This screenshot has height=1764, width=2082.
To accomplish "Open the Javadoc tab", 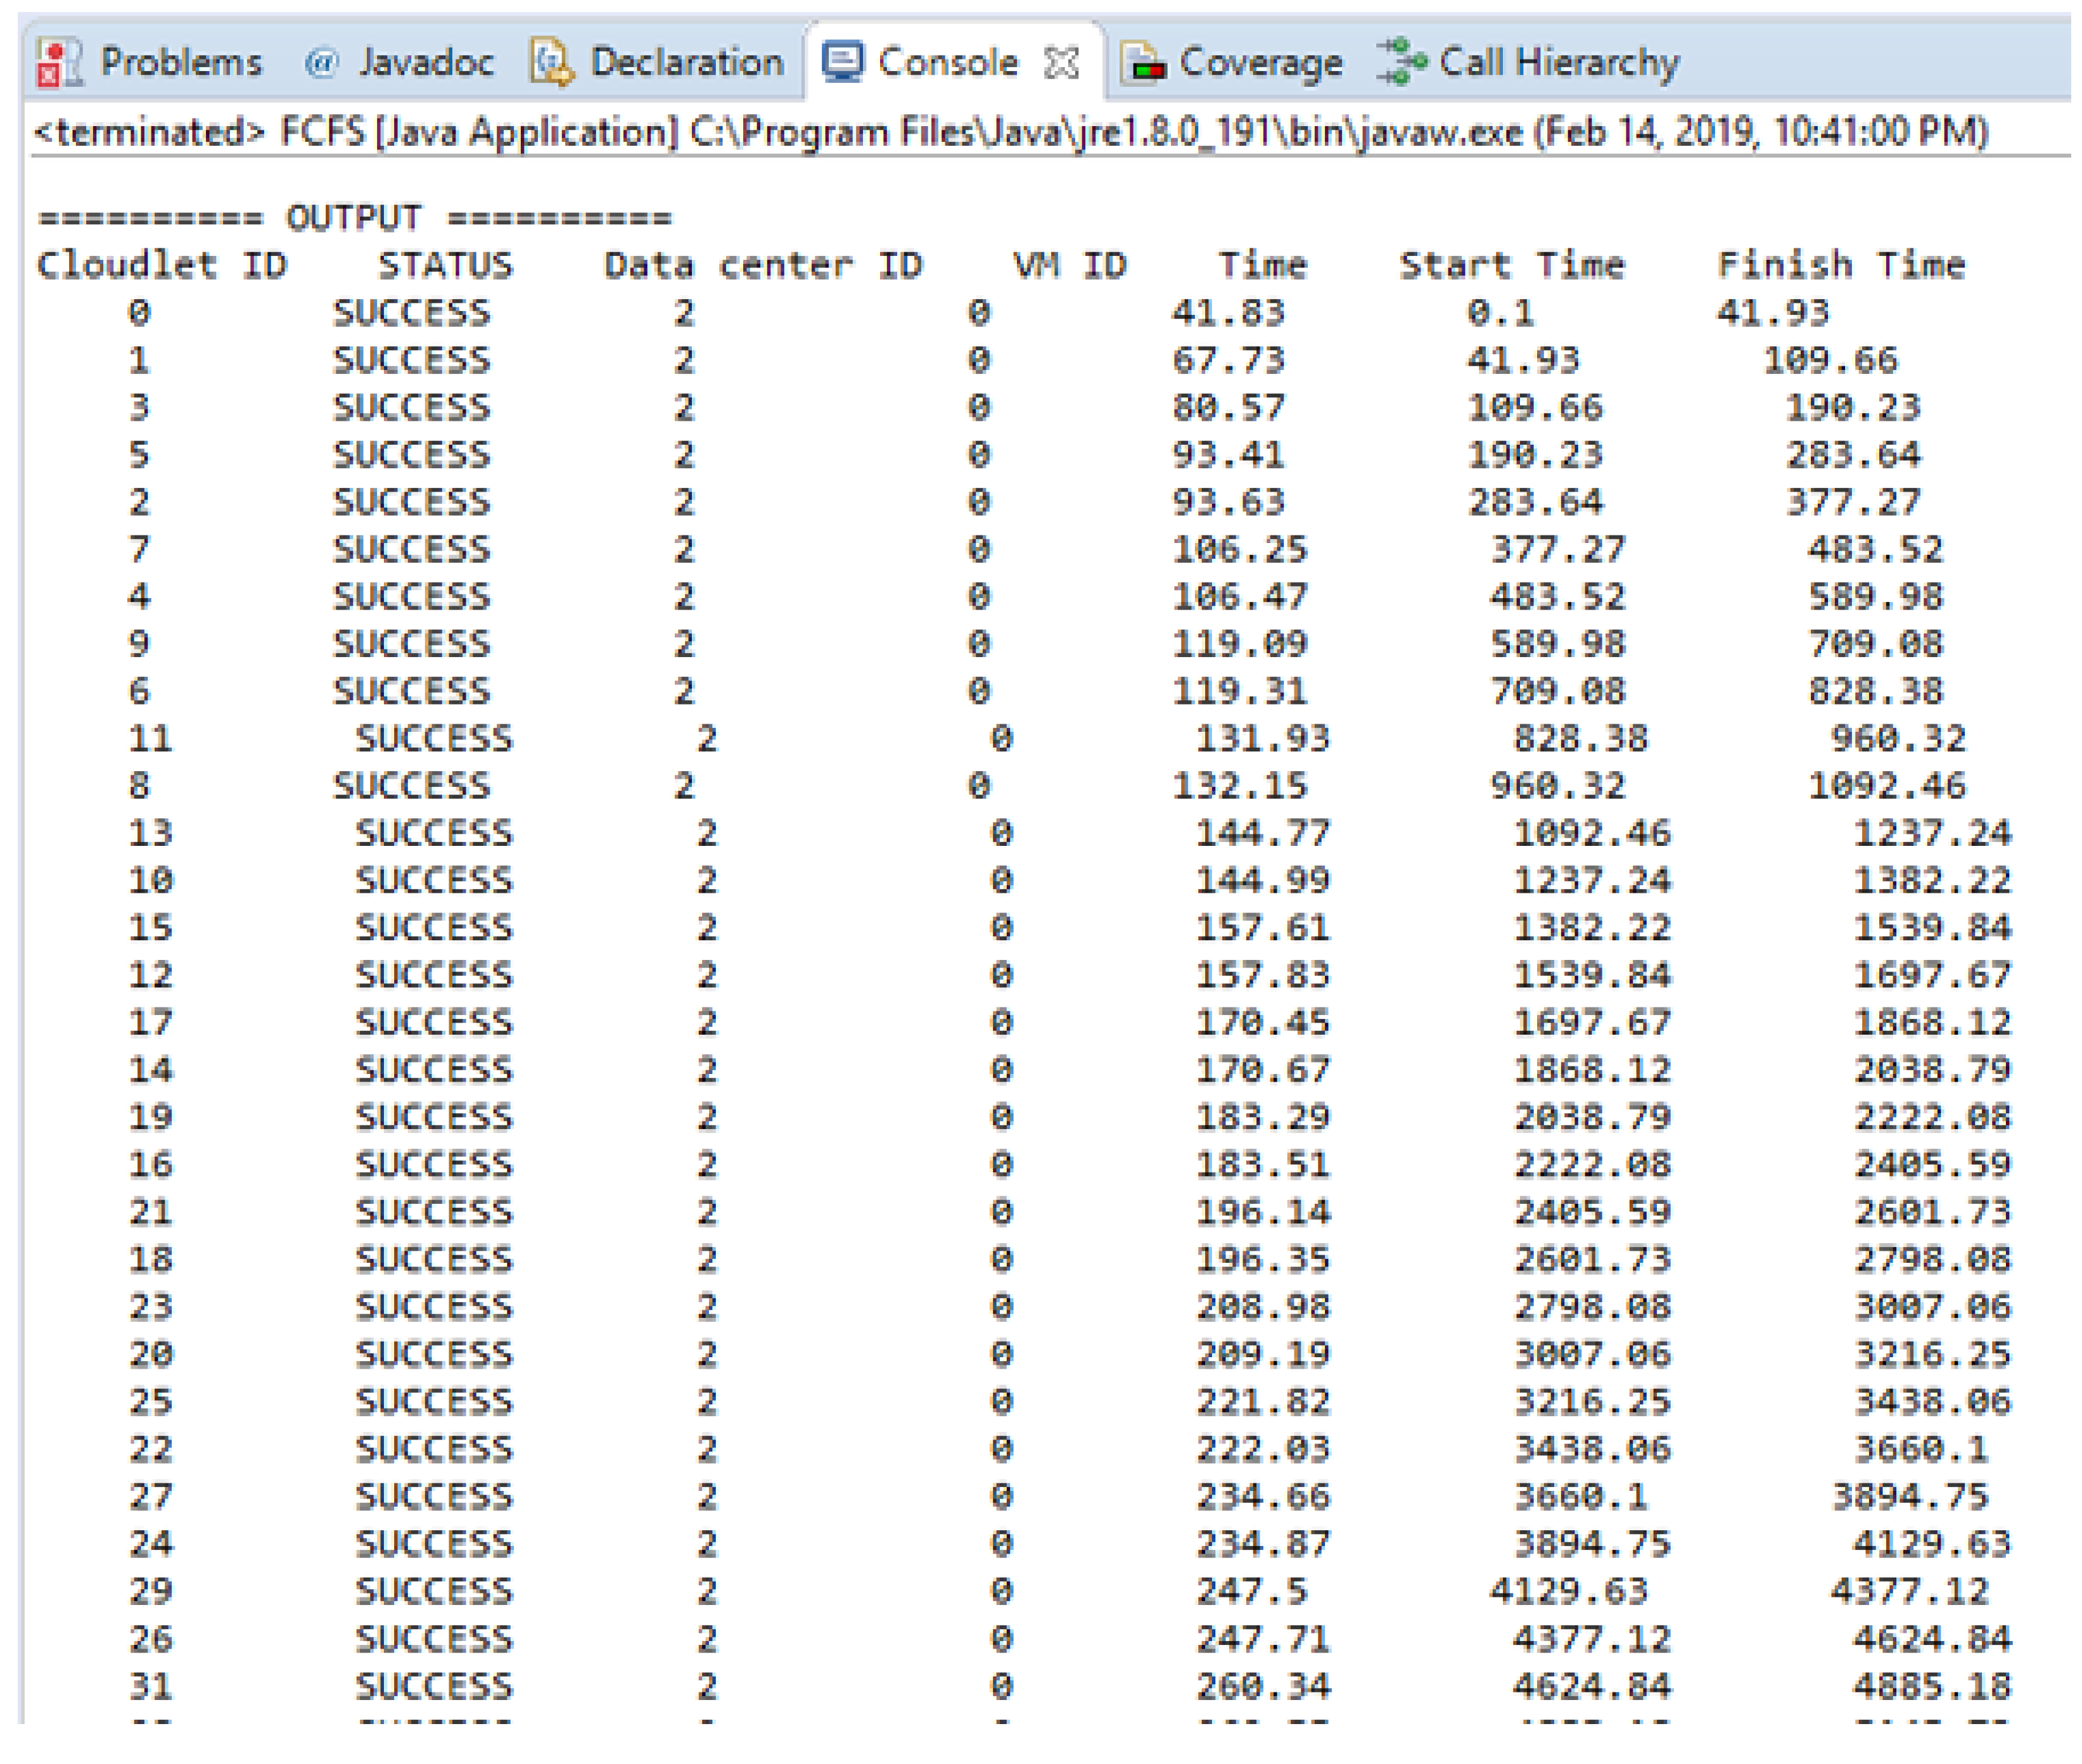I will pos(426,62).
